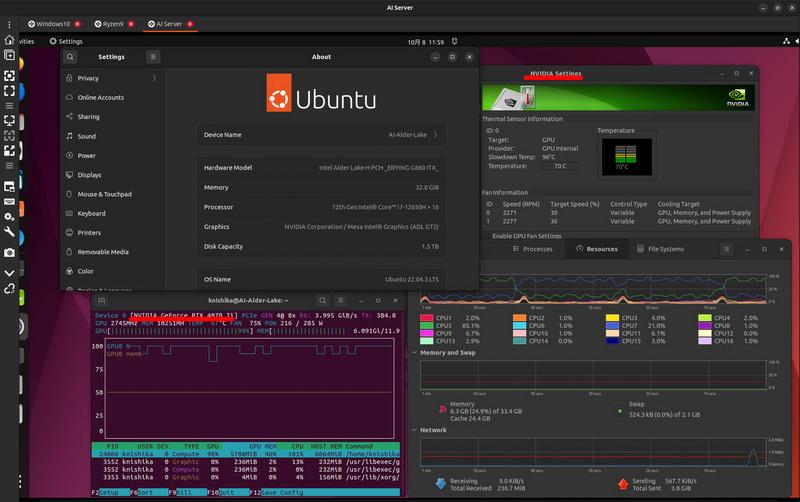Enable GPU Fan Settings checkbox
The height and width of the screenshot is (502, 800).
488,236
